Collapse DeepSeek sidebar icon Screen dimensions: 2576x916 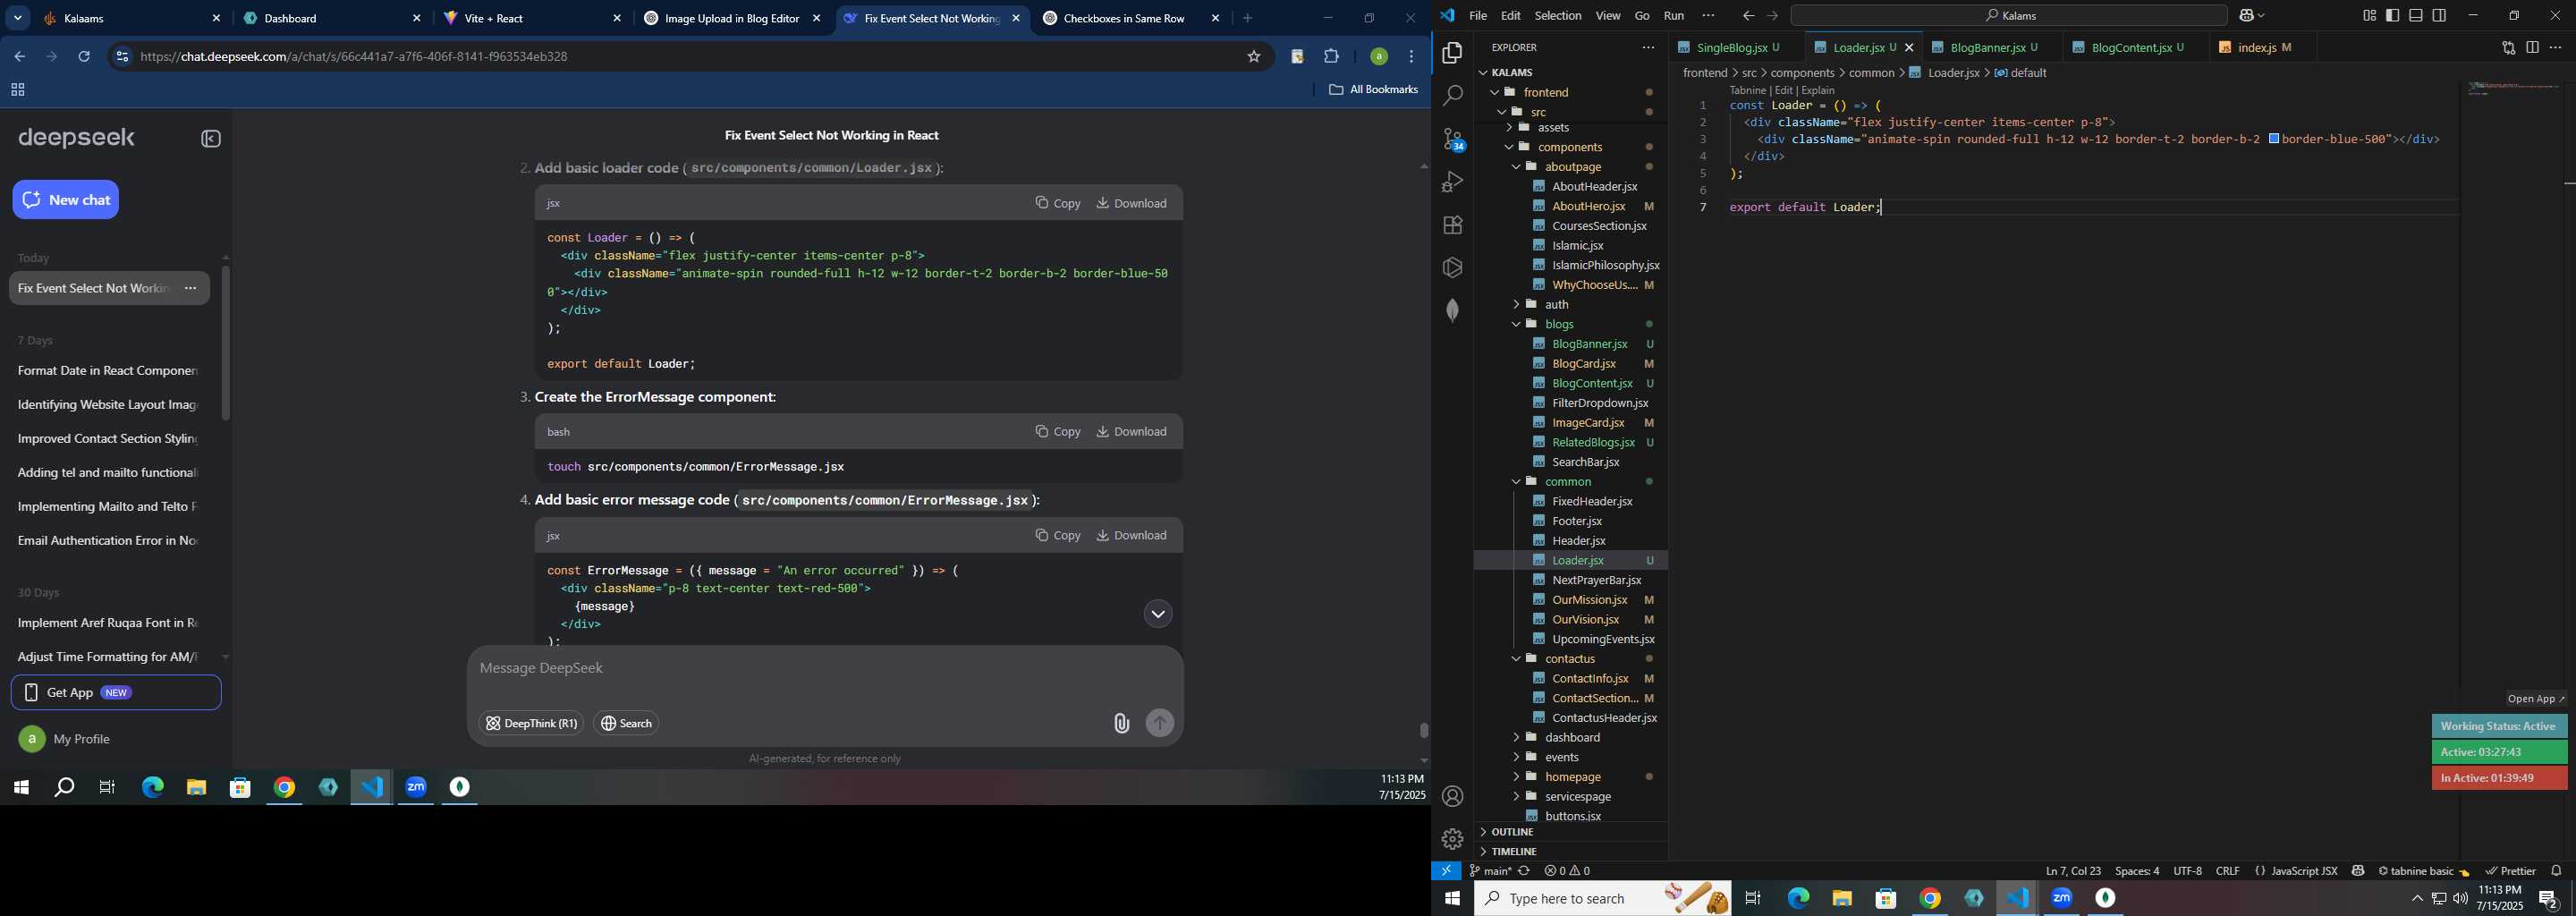(211, 139)
